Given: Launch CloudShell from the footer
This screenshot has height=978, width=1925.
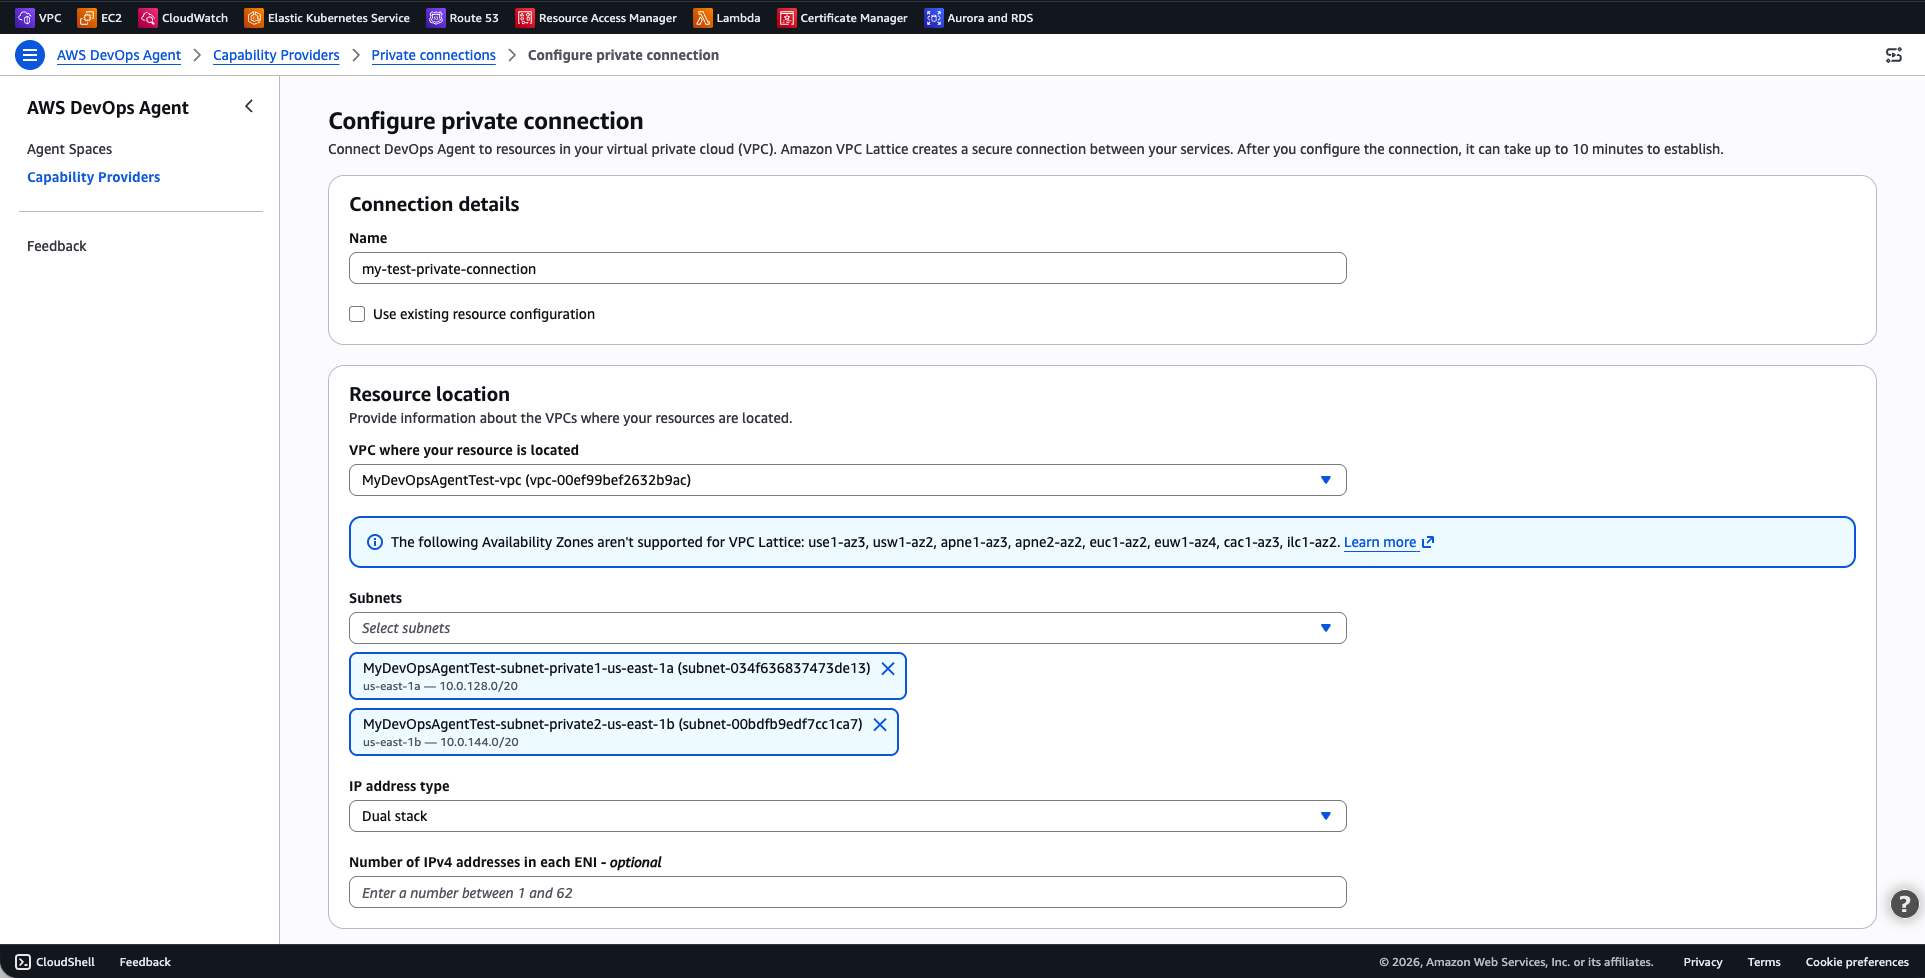Looking at the screenshot, I should (55, 962).
